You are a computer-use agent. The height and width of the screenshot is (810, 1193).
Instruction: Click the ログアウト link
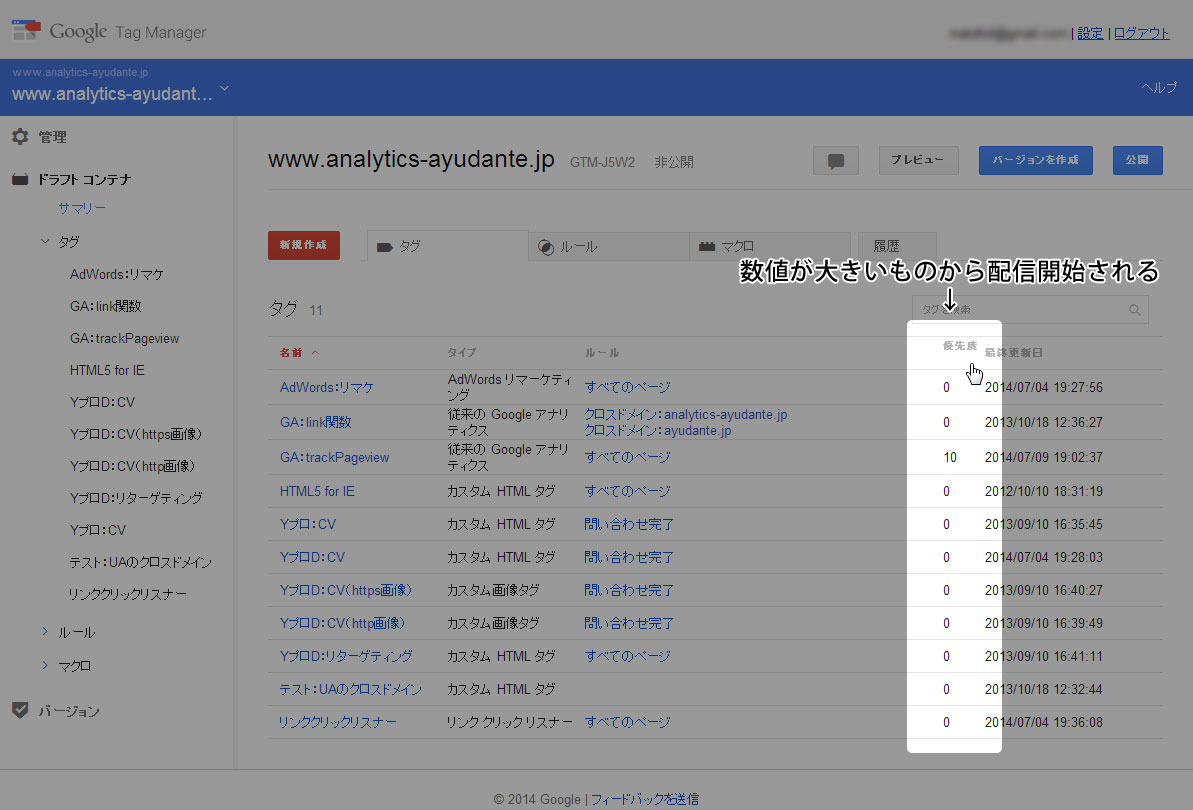1141,33
